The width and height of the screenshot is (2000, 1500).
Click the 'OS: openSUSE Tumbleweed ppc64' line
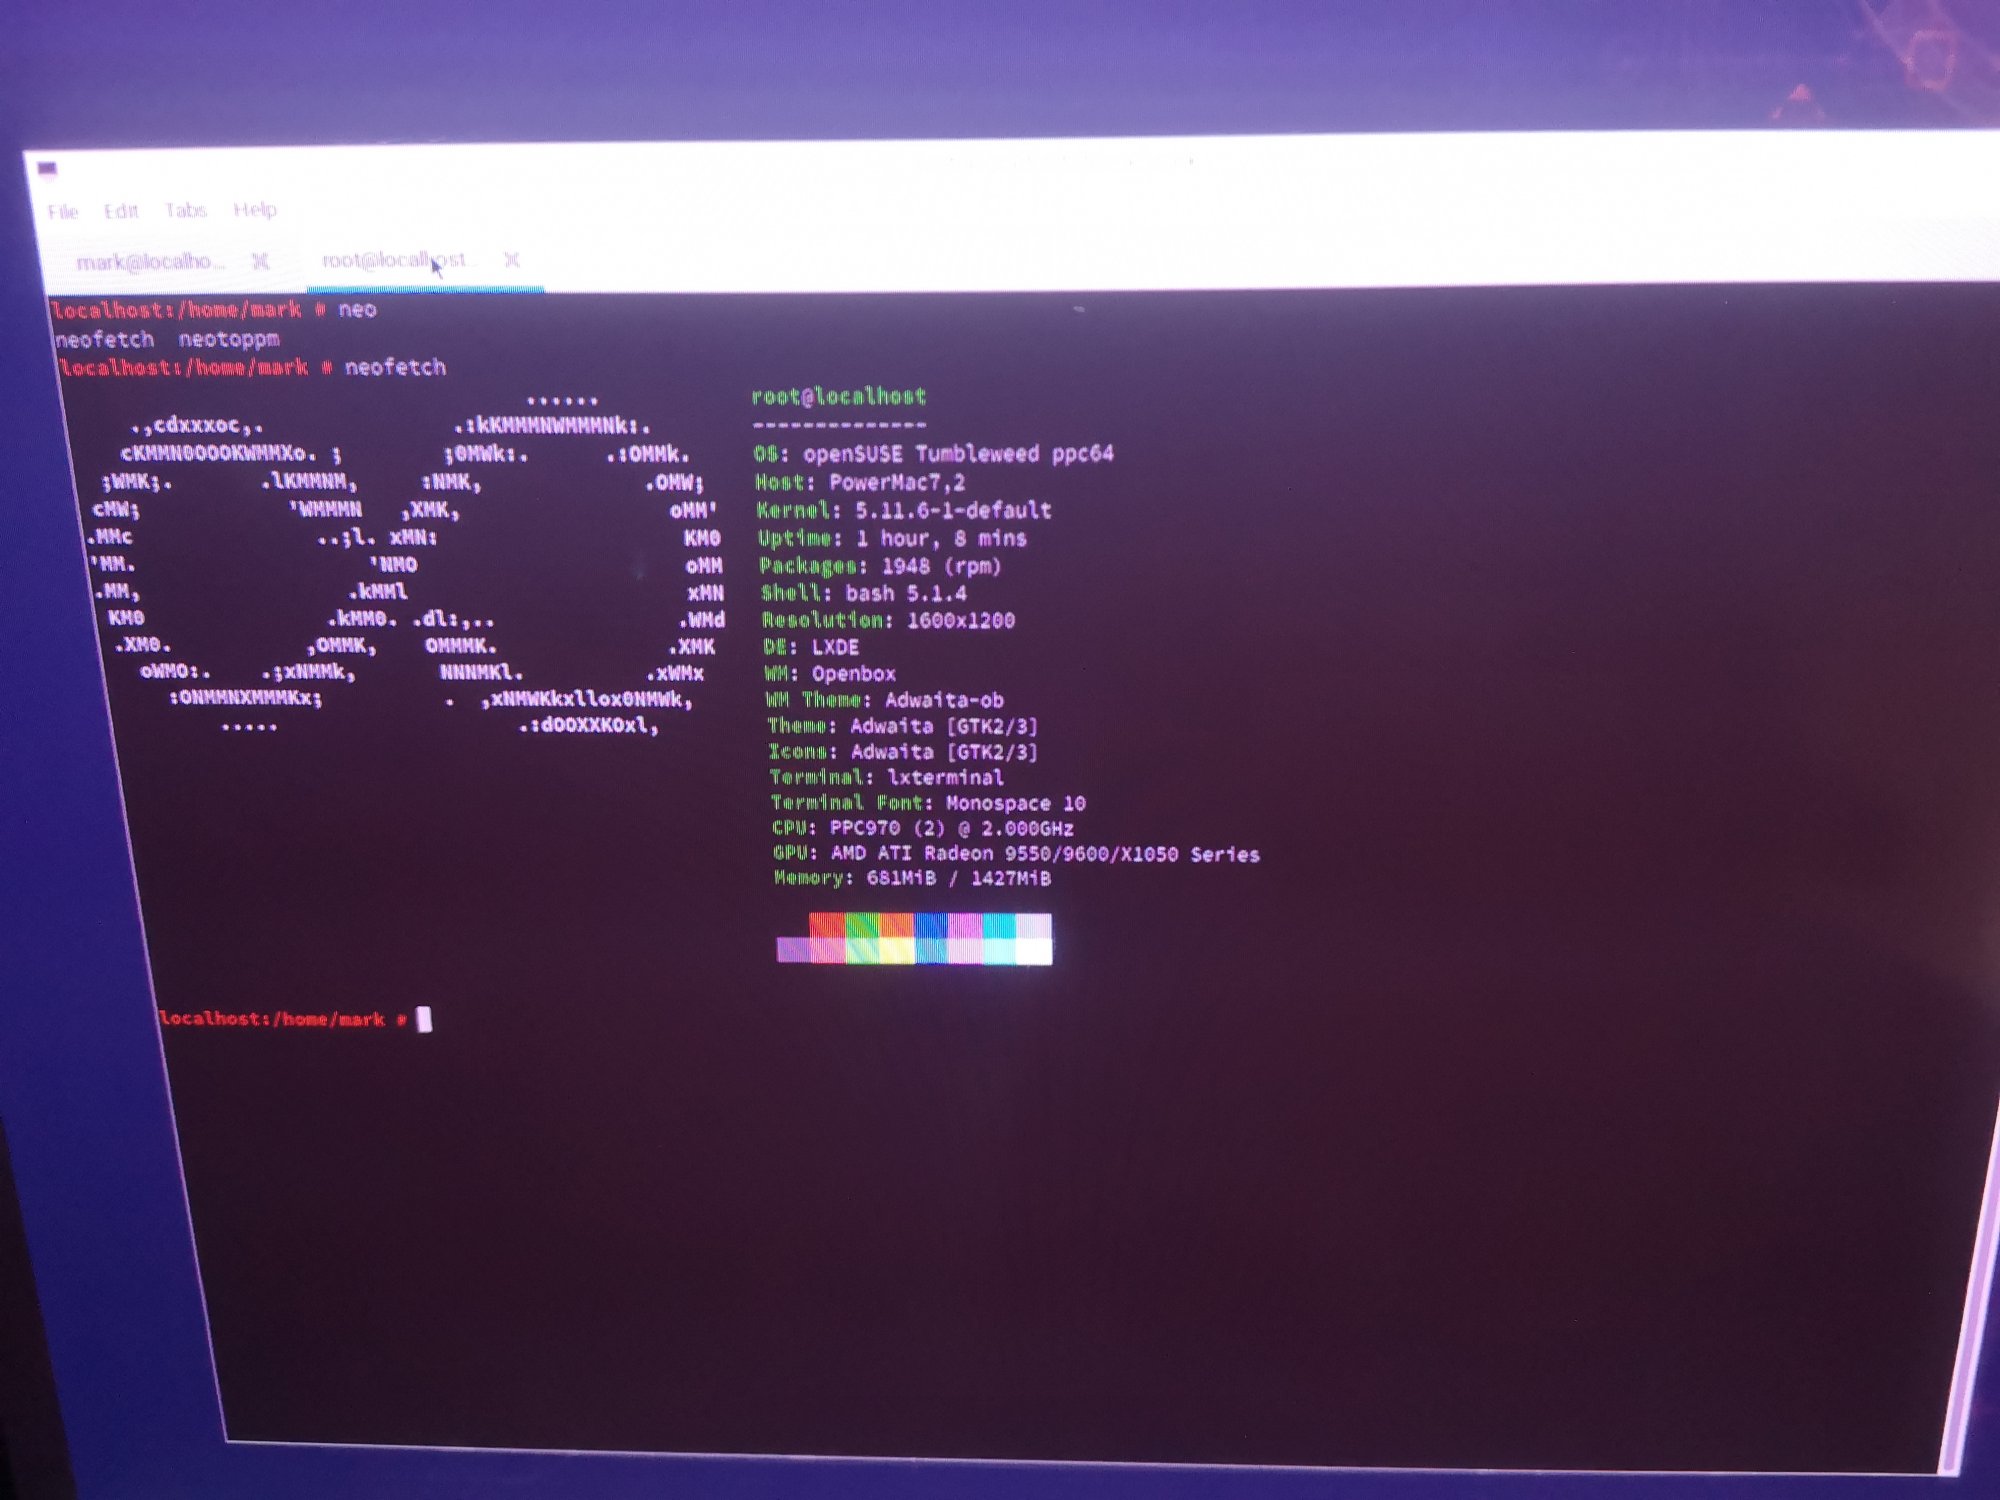(934, 454)
